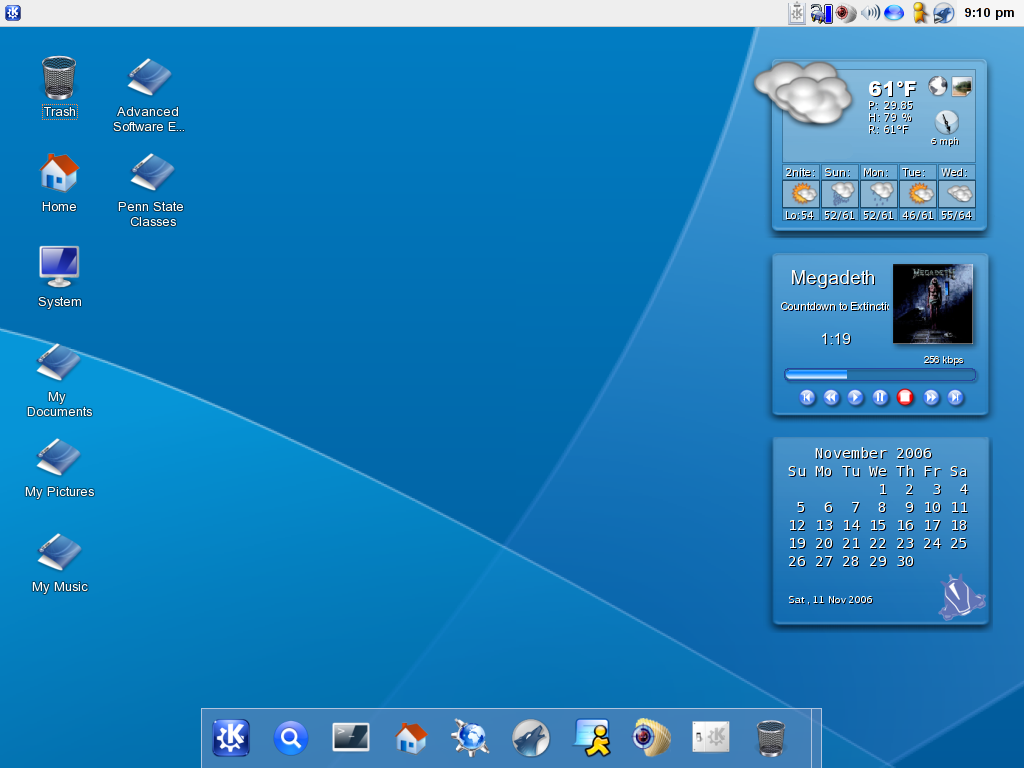Screen dimensions: 1024x768
Task: Click the cloud icon in weather widget
Action: pyautogui.click(x=803, y=93)
